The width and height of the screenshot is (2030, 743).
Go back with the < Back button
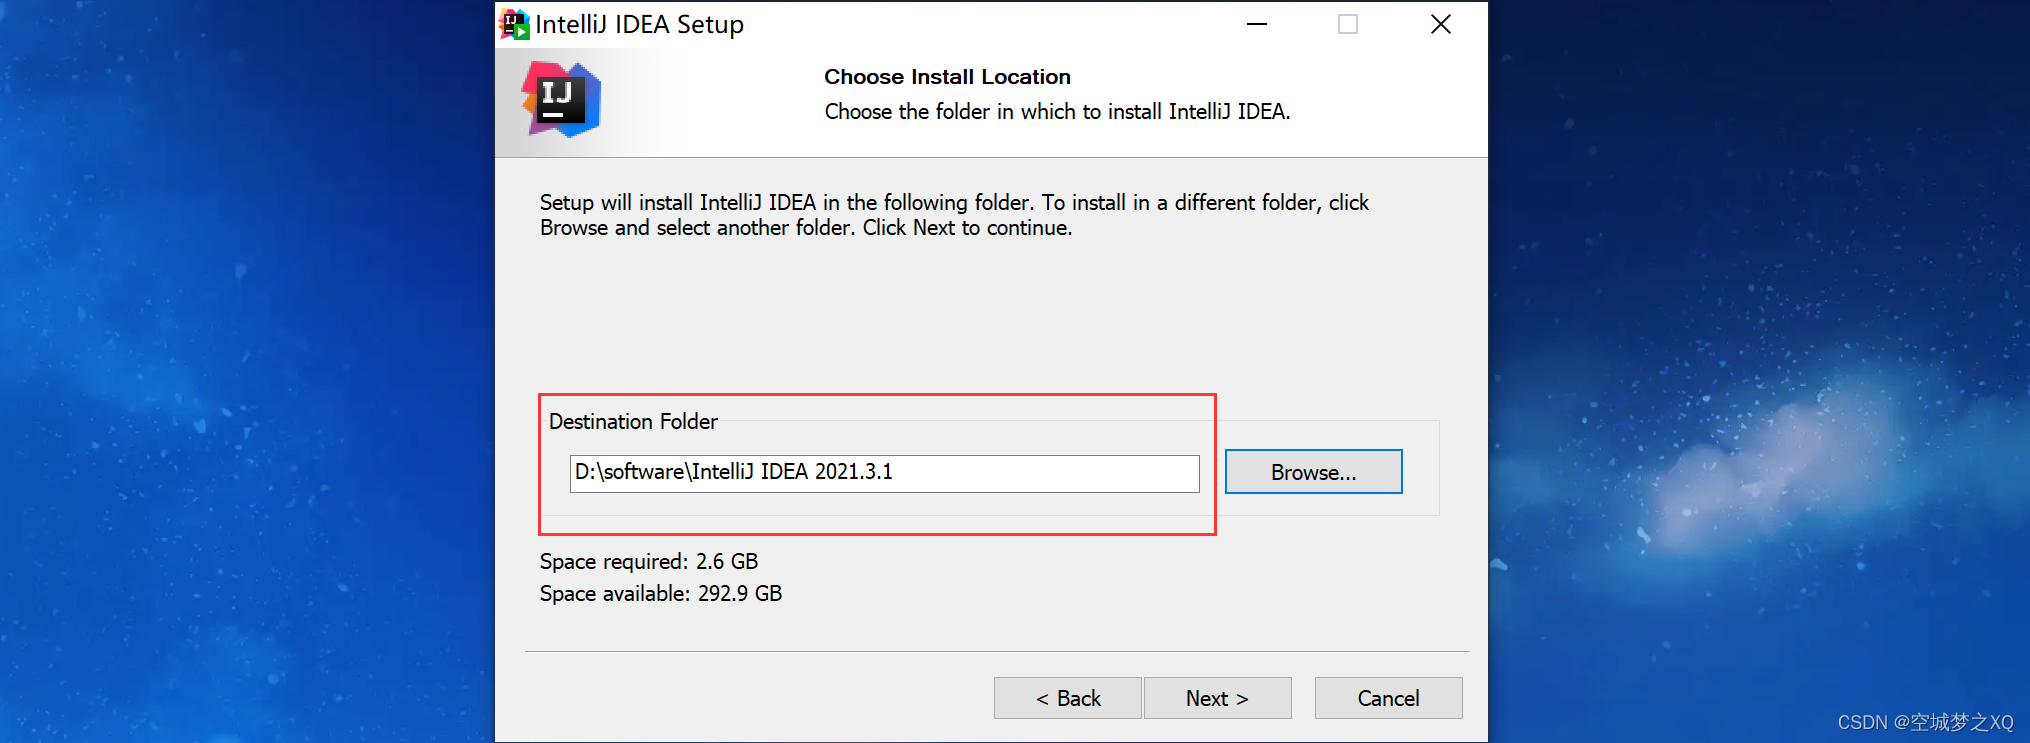[1067, 698]
